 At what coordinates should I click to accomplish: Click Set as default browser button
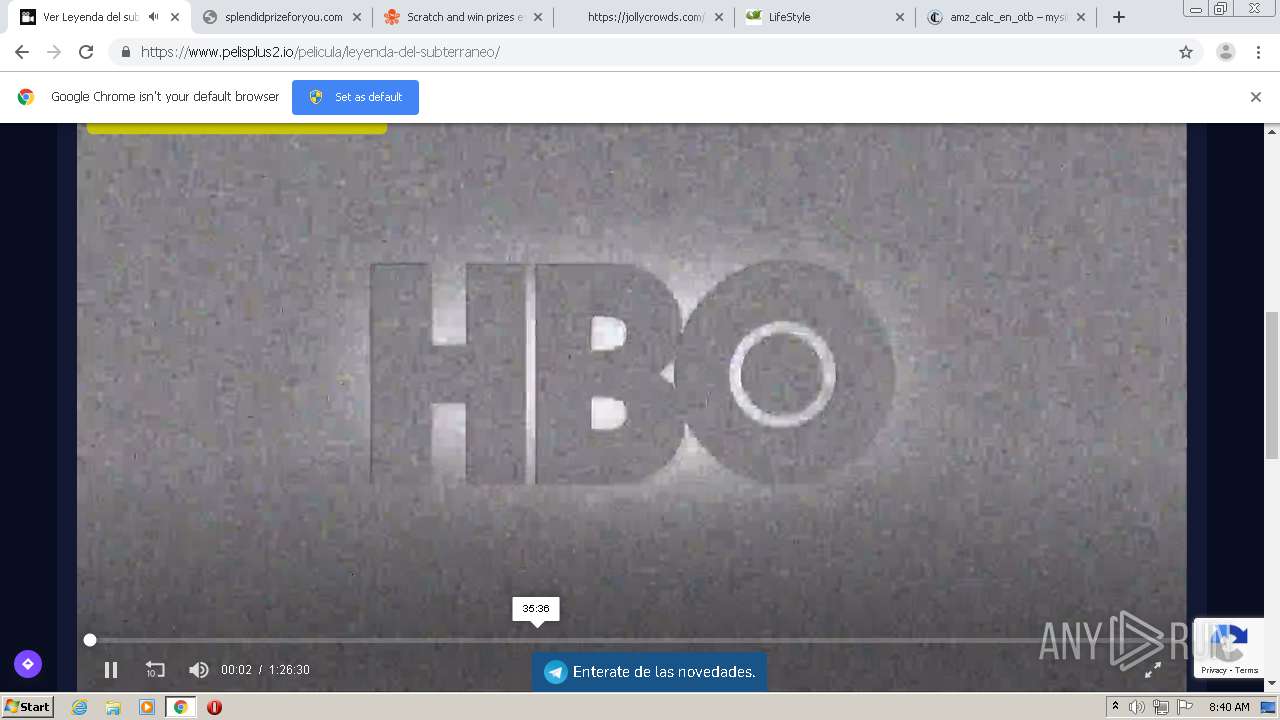355,97
